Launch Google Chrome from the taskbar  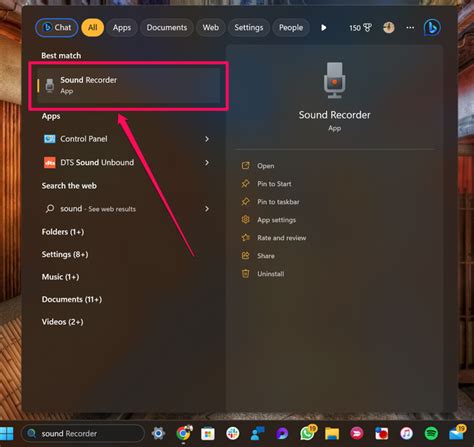(x=184, y=434)
